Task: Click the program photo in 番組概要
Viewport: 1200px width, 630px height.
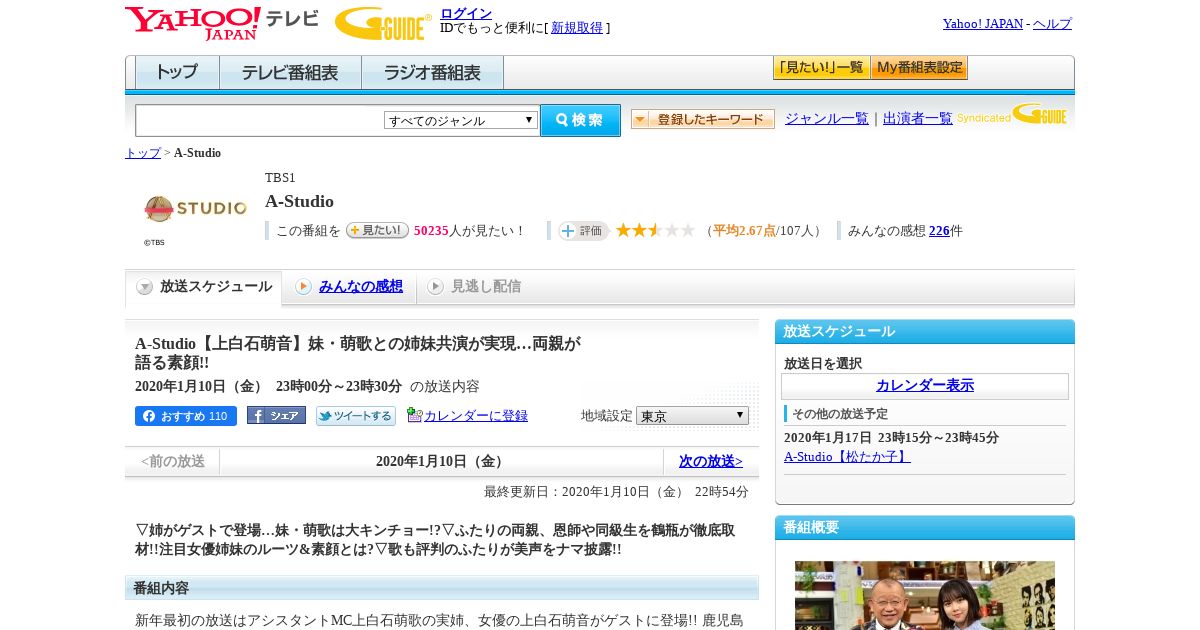Action: [x=925, y=595]
